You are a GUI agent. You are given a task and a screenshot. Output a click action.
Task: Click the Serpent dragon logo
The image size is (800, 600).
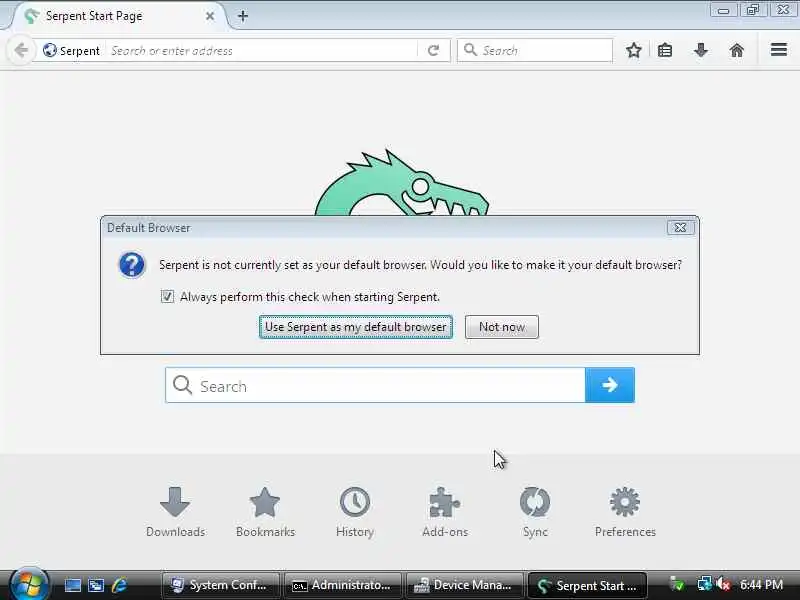pos(402,183)
